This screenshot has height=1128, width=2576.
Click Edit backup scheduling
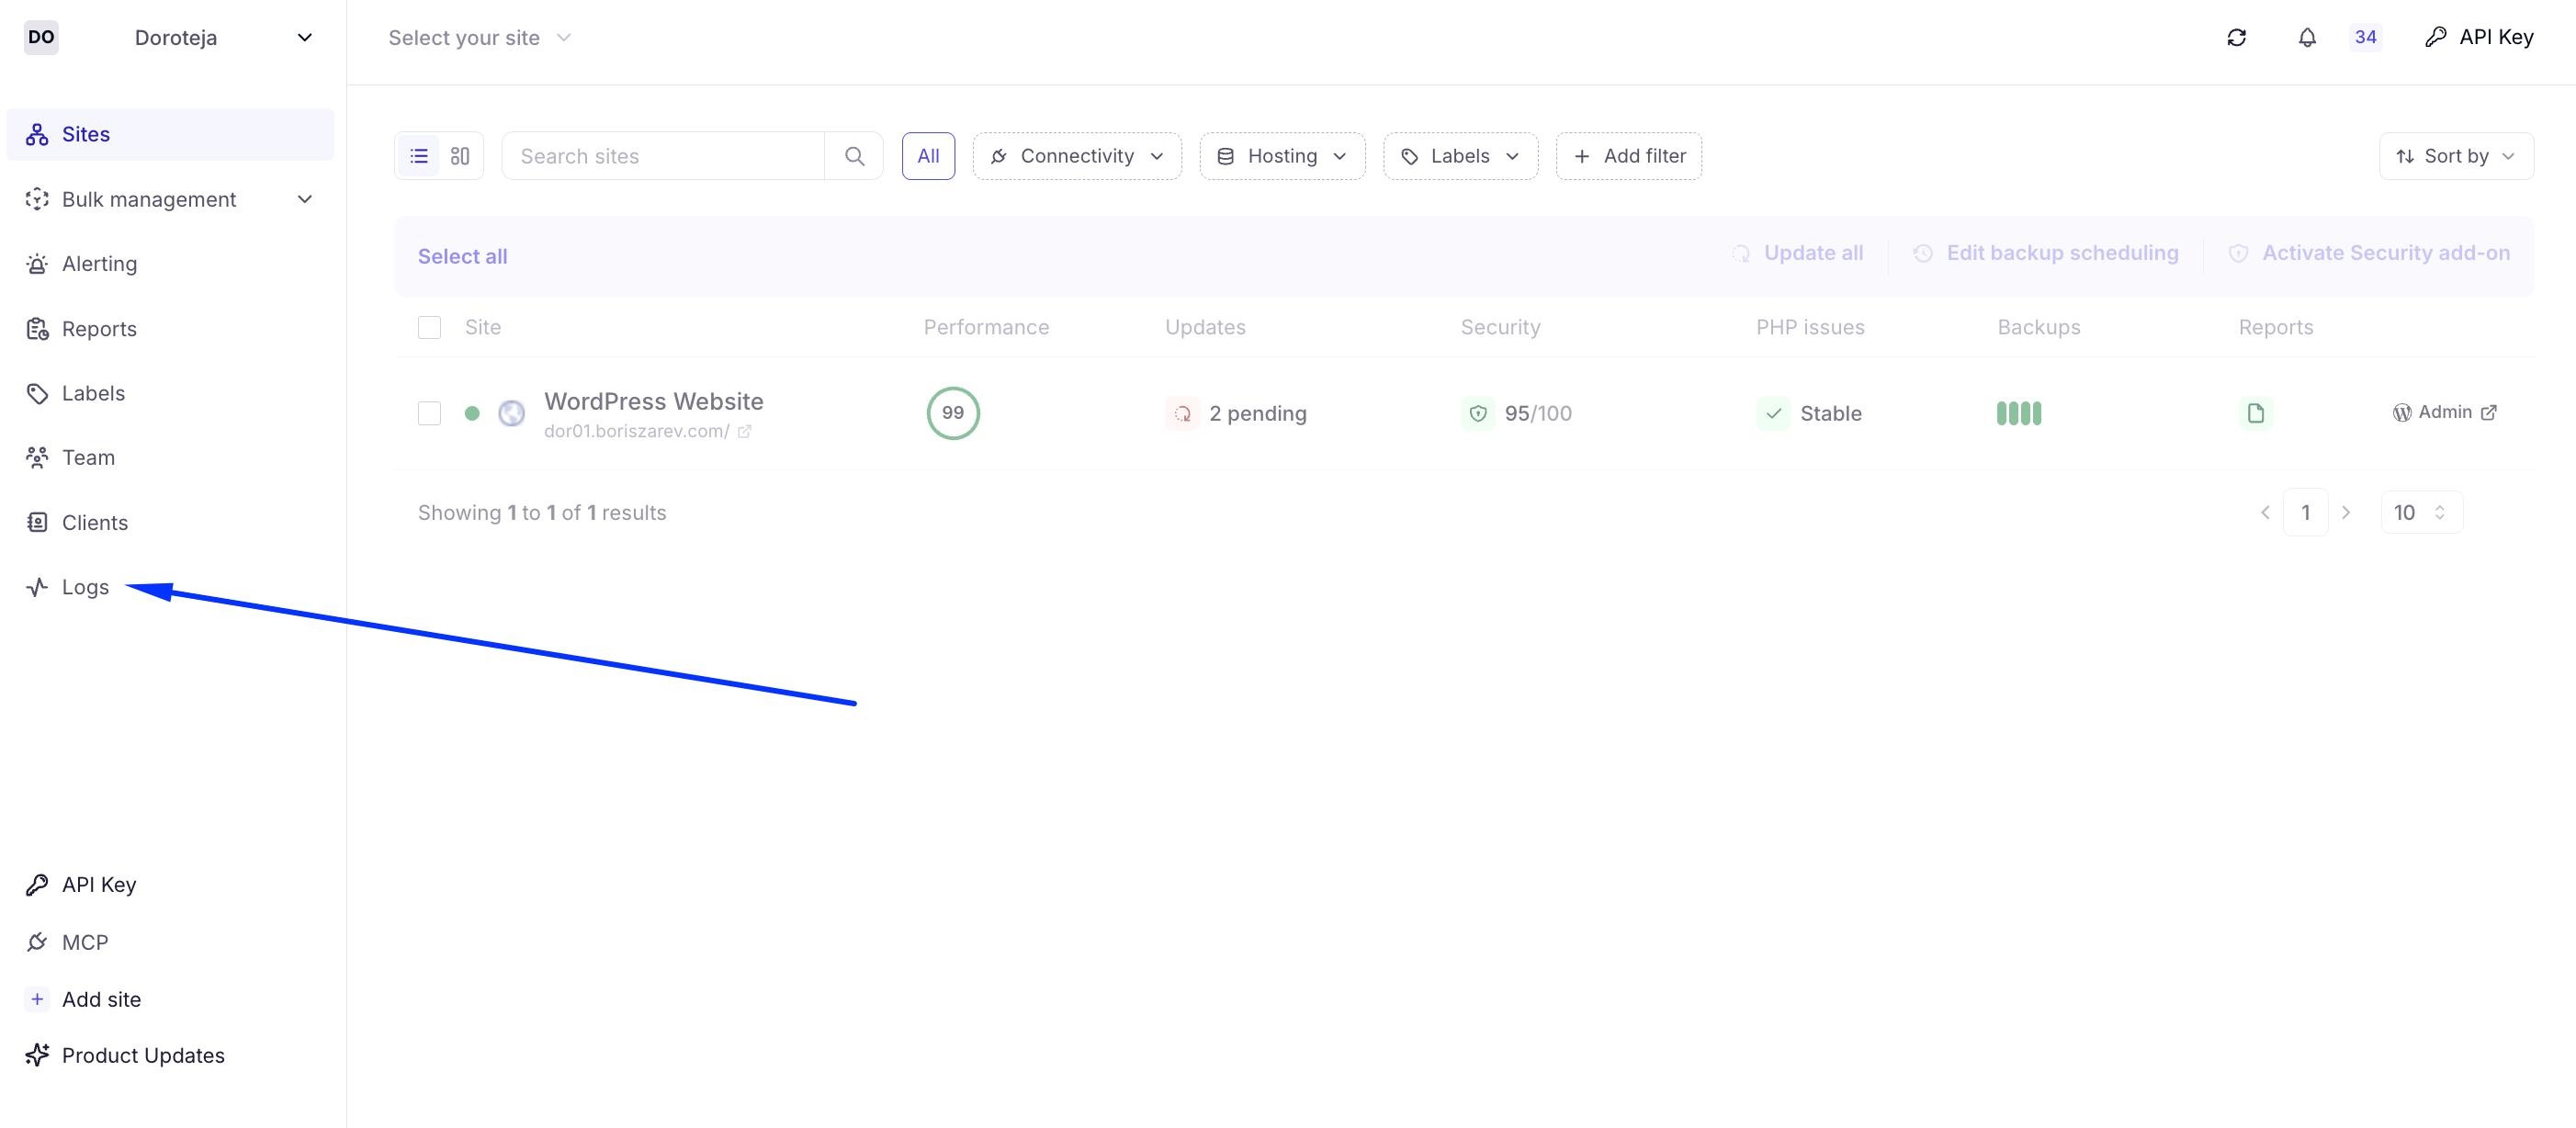pyautogui.click(x=2045, y=253)
